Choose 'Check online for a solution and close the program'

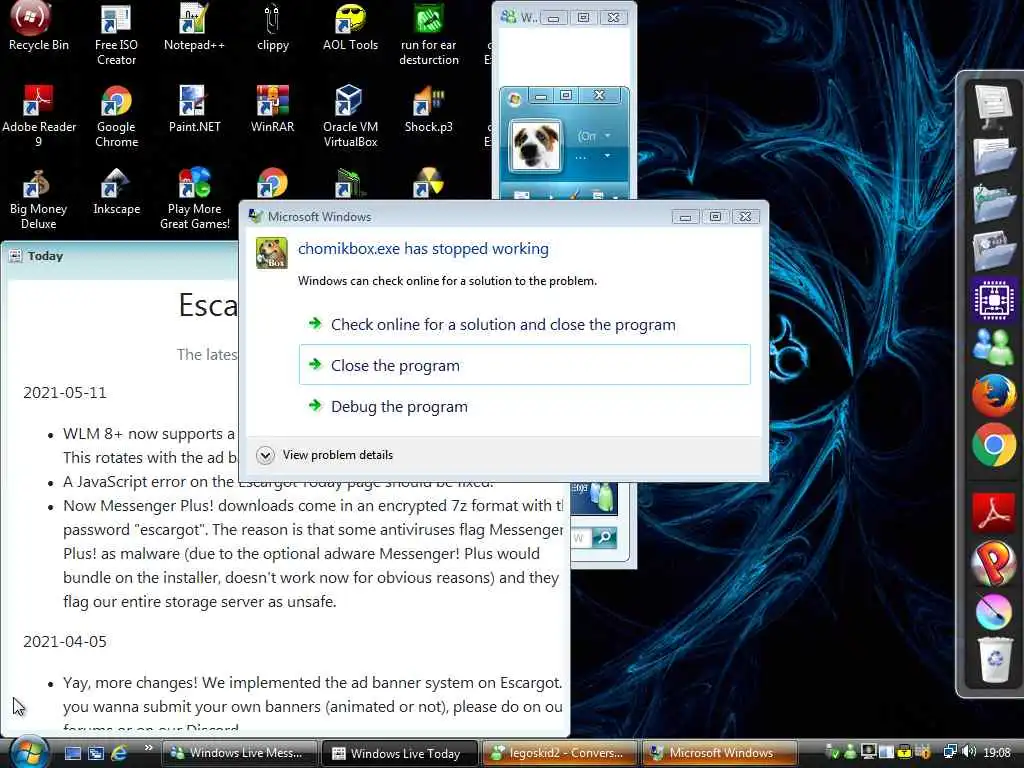pyautogui.click(x=524, y=325)
